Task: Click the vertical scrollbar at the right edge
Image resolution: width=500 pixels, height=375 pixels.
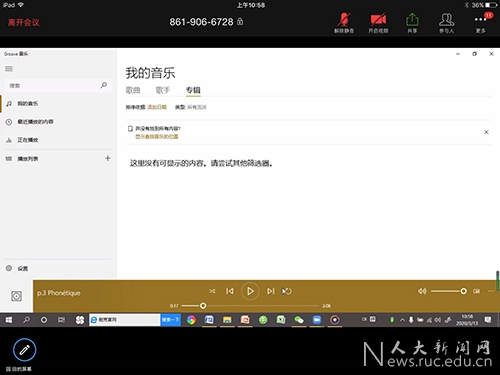Action: 498,281
